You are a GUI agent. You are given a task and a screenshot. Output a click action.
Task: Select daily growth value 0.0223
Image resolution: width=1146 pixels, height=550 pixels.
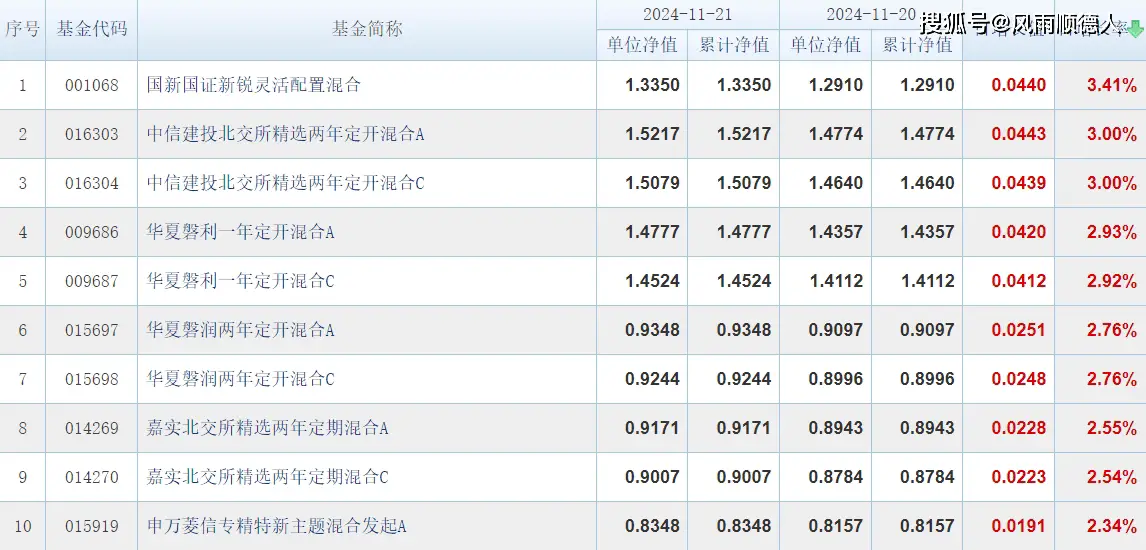coord(1019,476)
